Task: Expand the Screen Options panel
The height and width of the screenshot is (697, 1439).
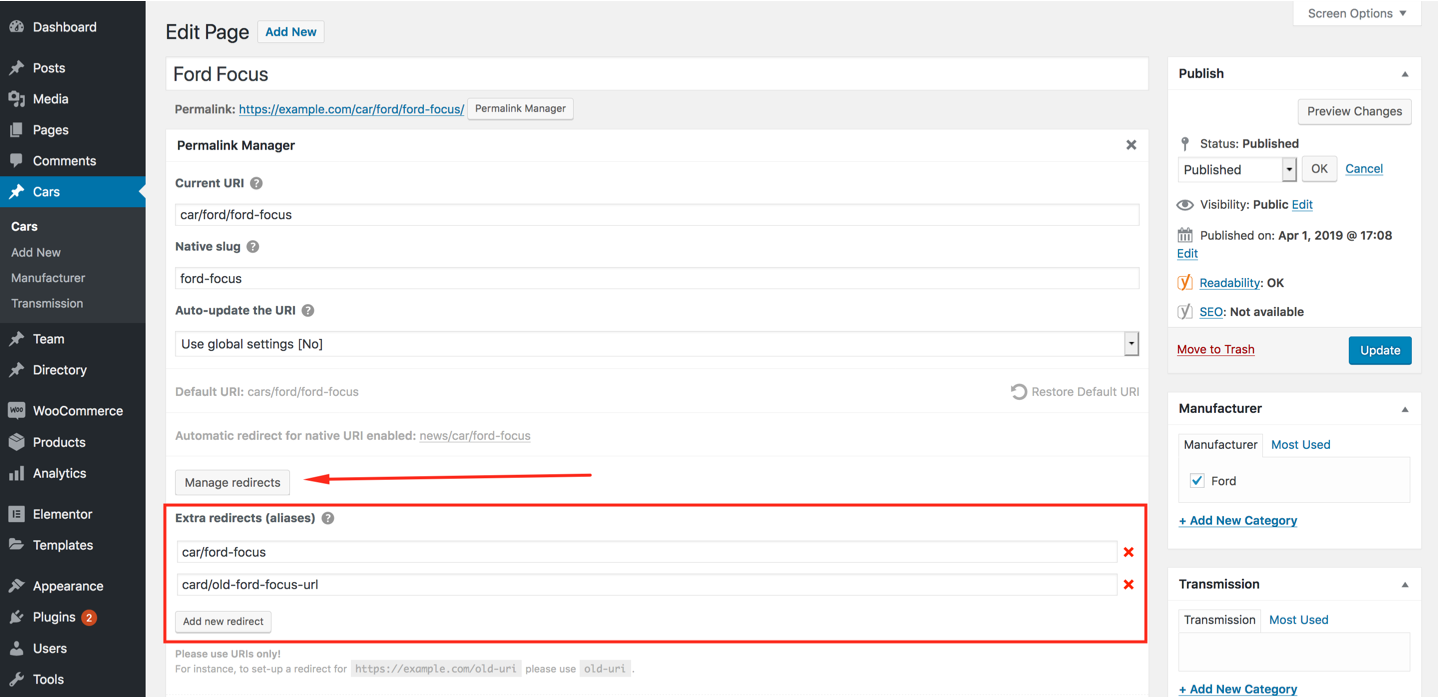Action: point(1357,14)
